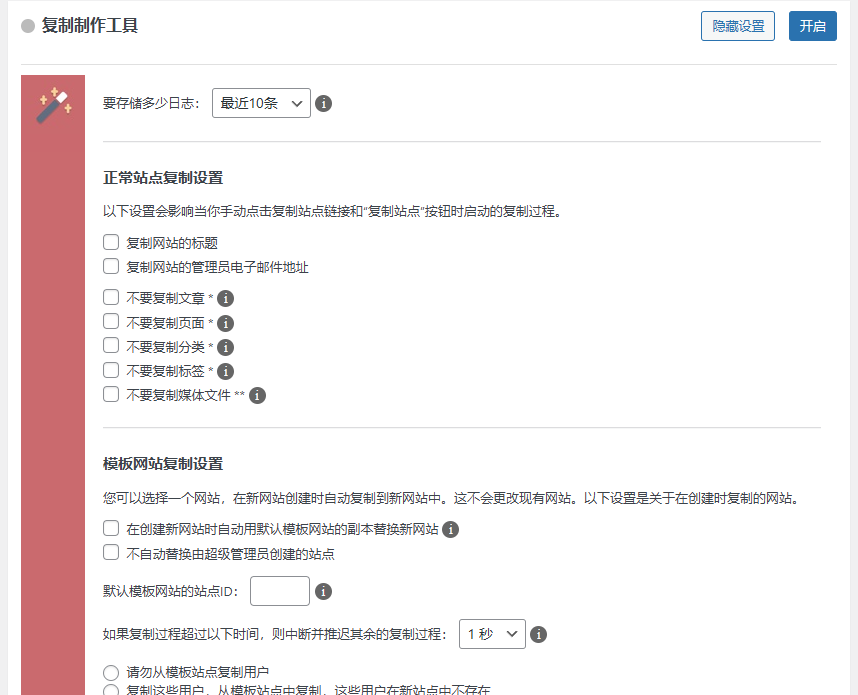The width and height of the screenshot is (858, 695).
Task: Click info icon next to 不要复制页面
Action: tap(225, 321)
